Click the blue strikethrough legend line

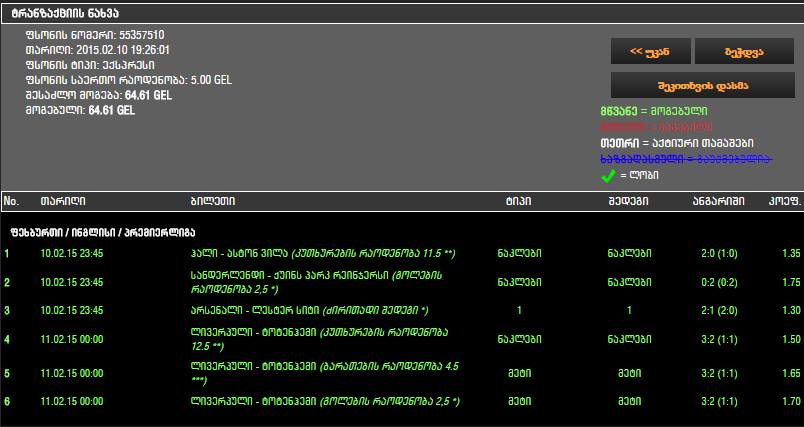(686, 159)
